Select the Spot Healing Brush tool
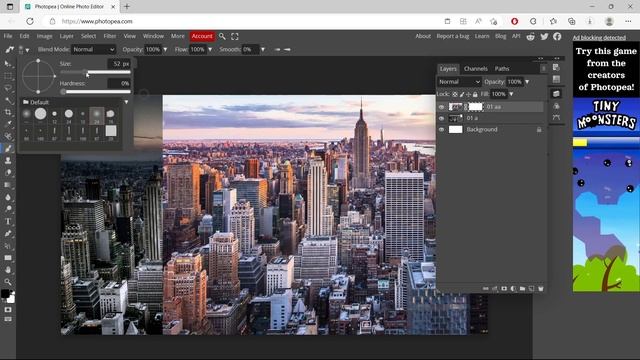This screenshot has height=360, width=640. (8, 136)
